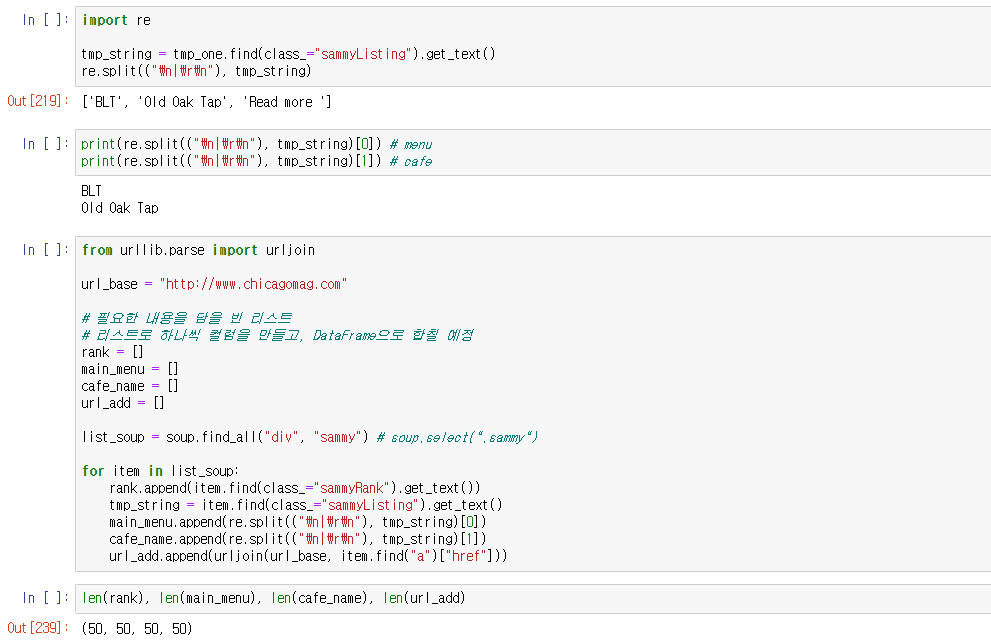Image resolution: width=991 pixels, height=642 pixels.
Task: Click the '# menu' comment
Action: 411,145
